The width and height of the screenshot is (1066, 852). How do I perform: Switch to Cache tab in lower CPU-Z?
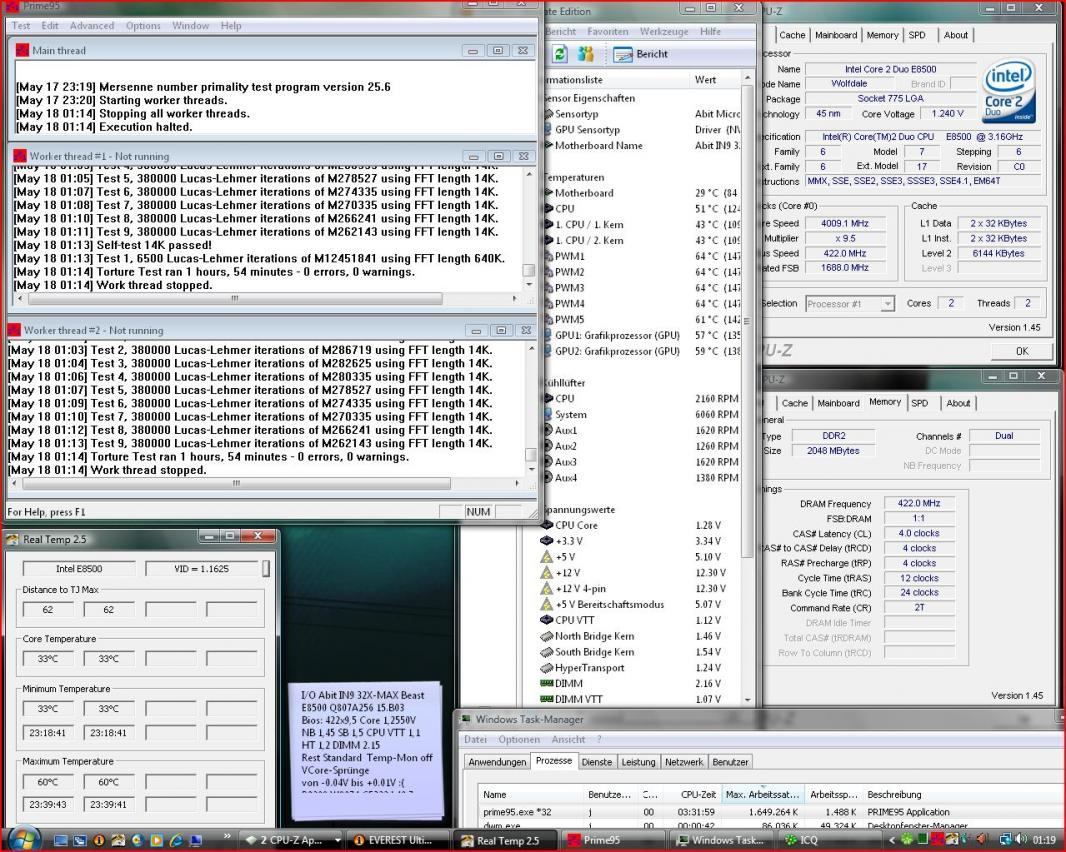[795, 403]
